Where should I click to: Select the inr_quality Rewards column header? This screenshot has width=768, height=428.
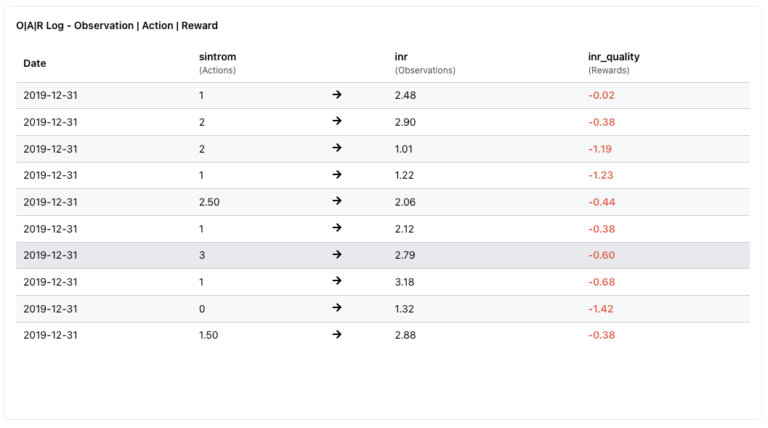click(x=613, y=63)
